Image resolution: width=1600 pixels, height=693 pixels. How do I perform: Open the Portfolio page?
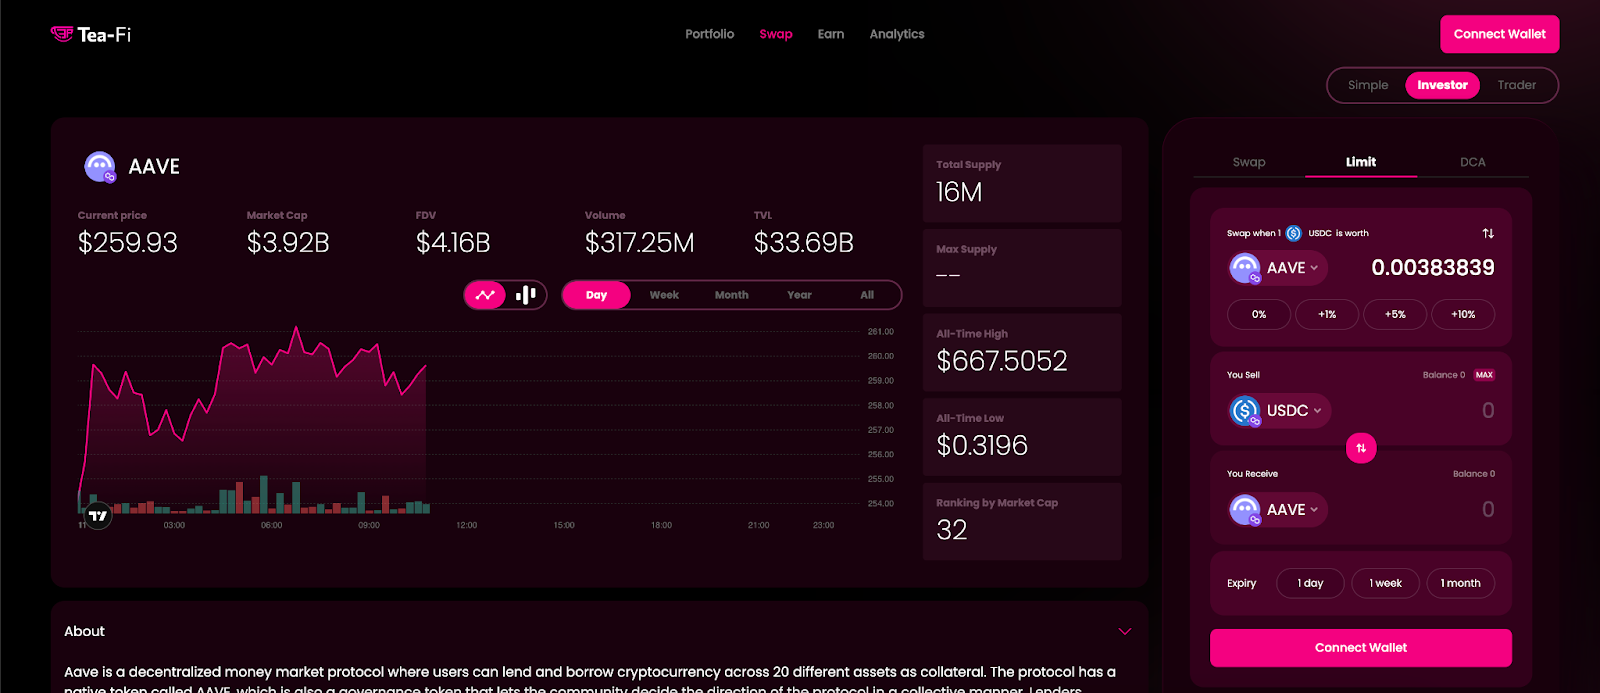coord(709,34)
